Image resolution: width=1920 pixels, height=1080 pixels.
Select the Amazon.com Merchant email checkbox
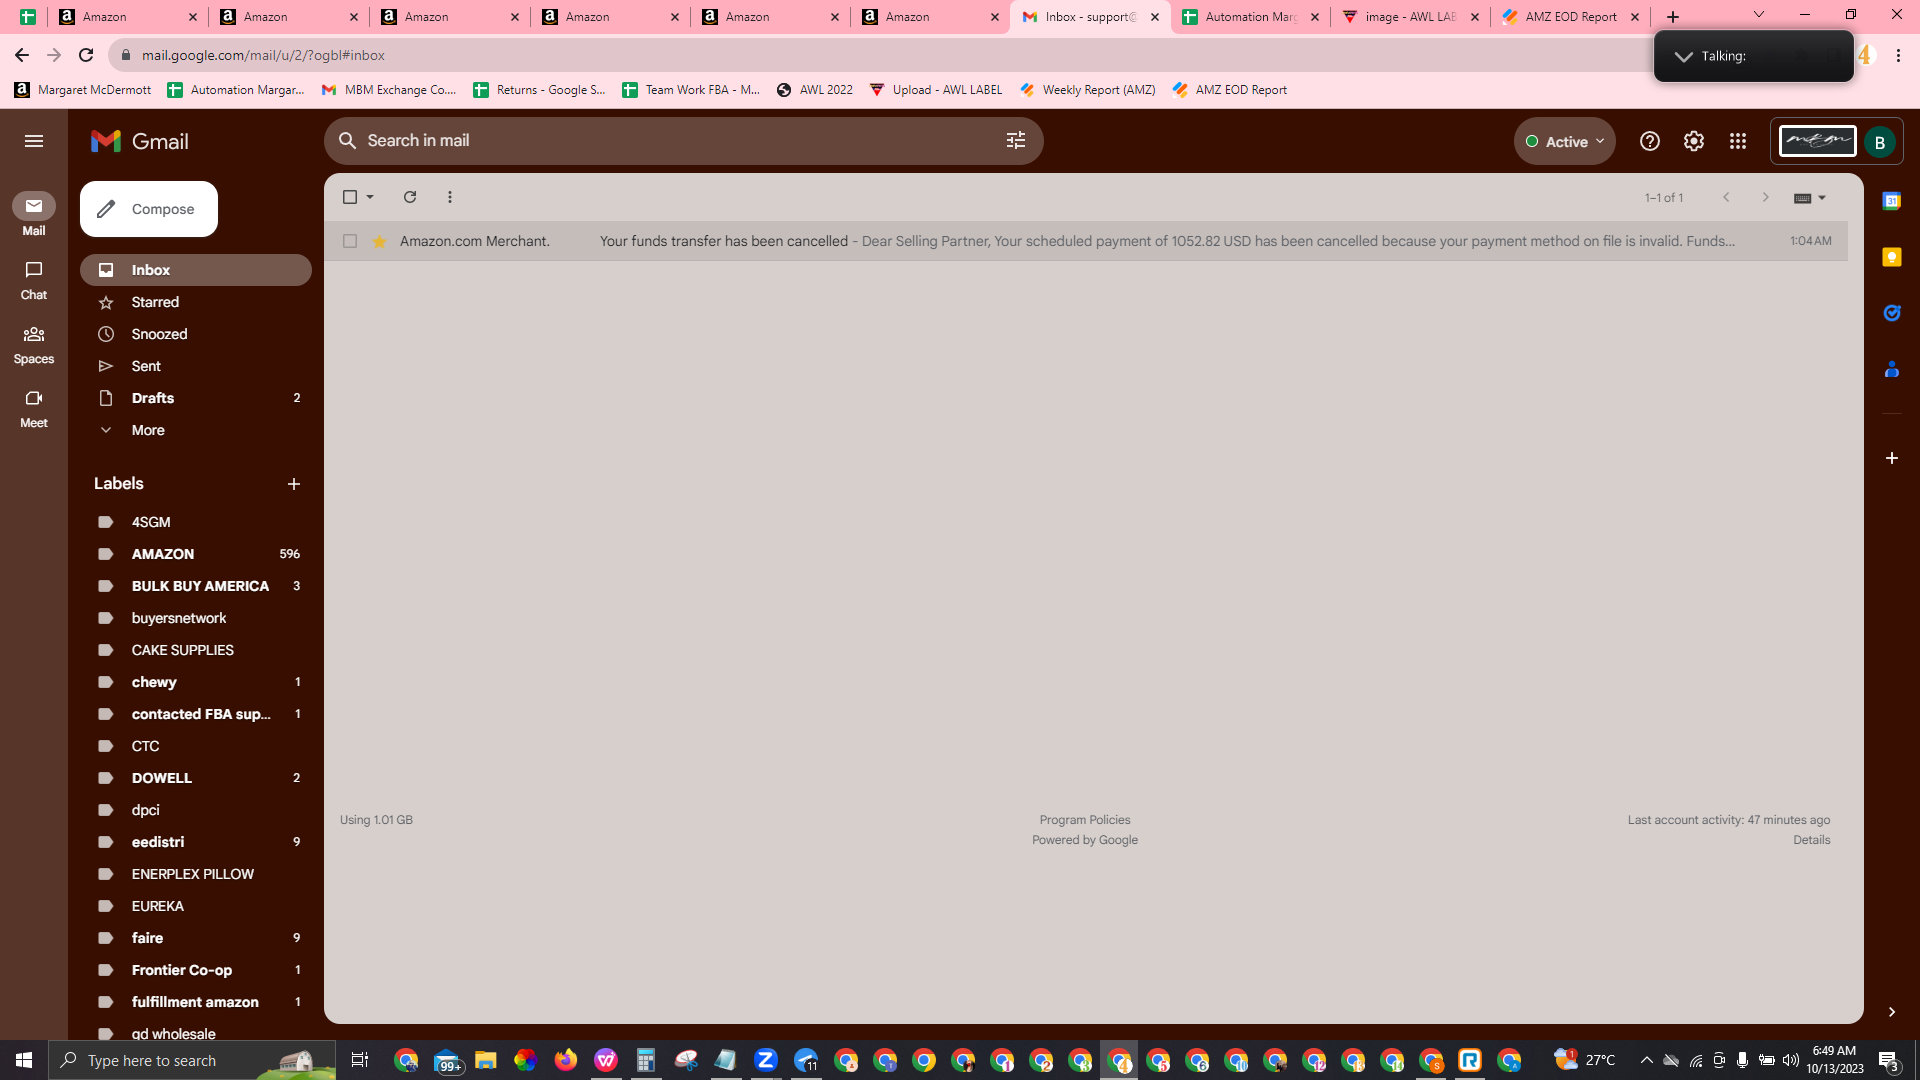pyautogui.click(x=350, y=241)
